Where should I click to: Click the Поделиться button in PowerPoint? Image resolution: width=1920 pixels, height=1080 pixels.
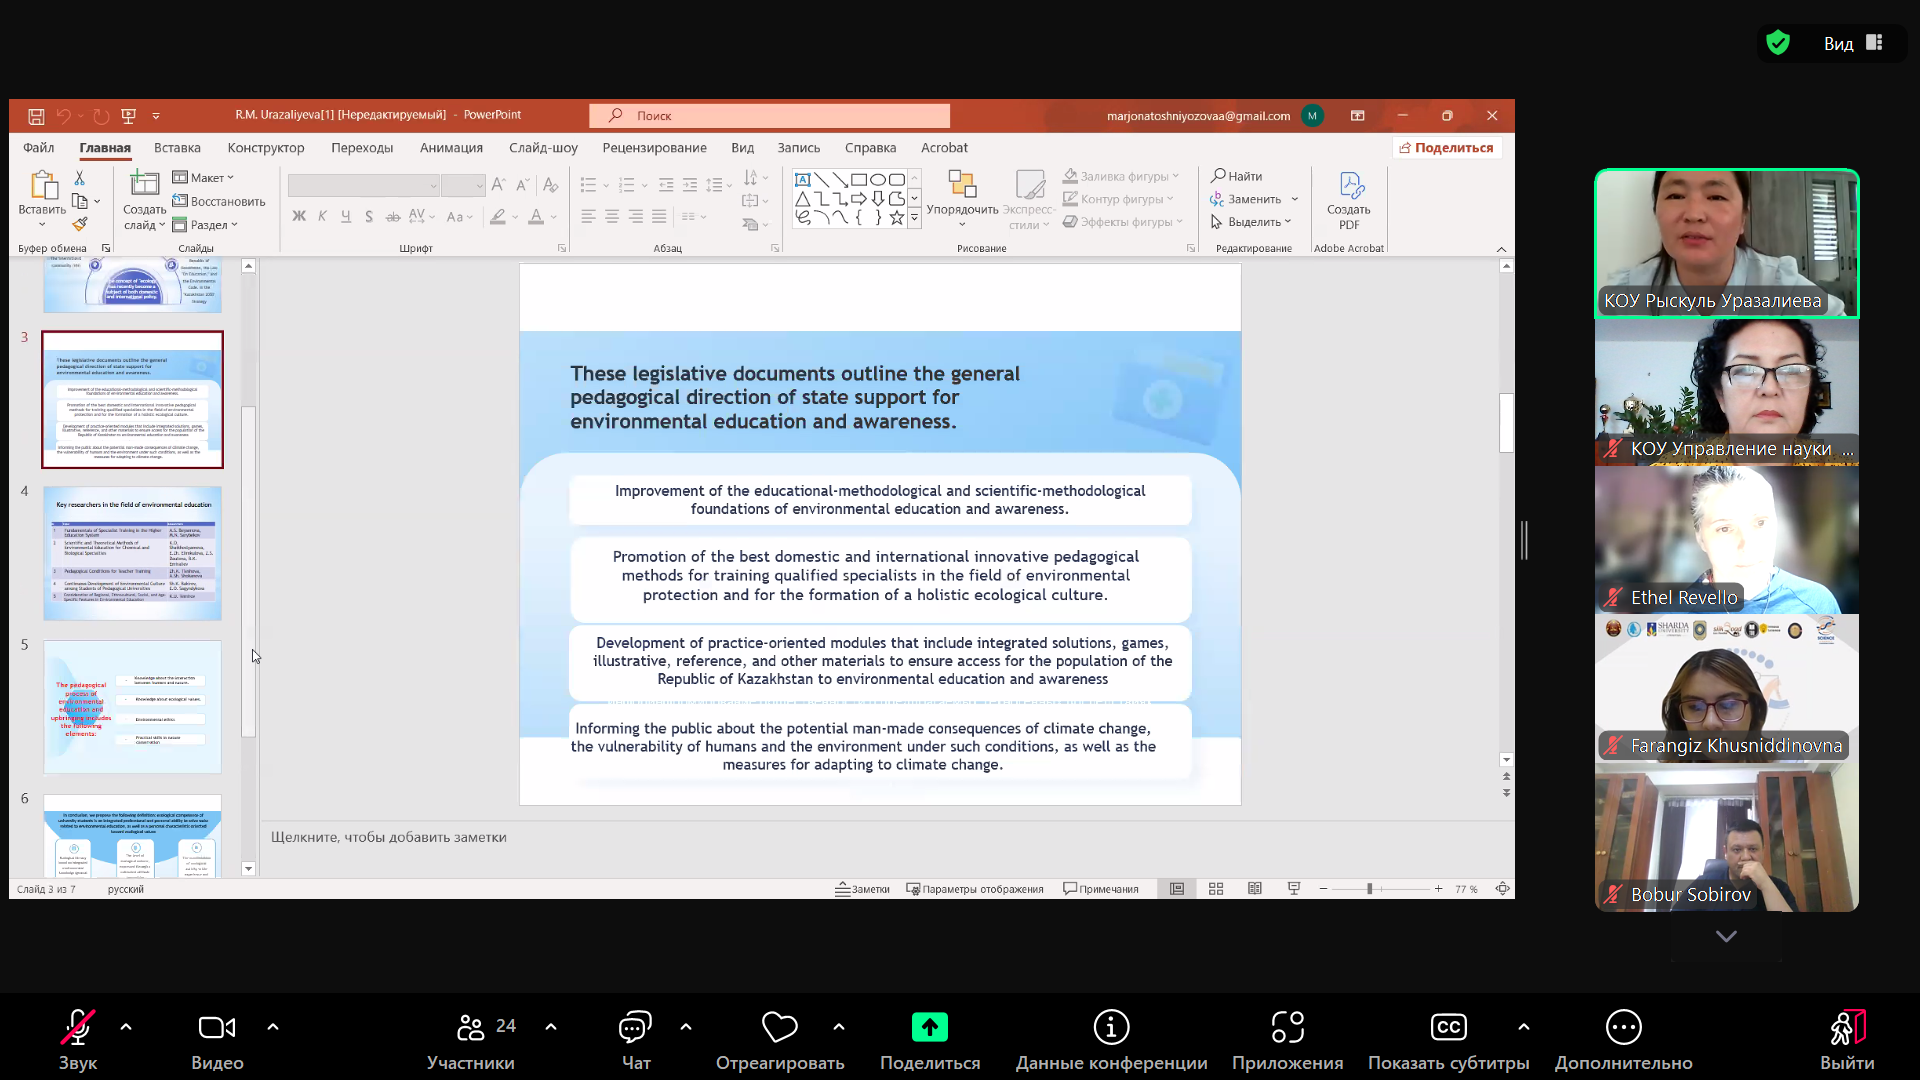click(1447, 148)
